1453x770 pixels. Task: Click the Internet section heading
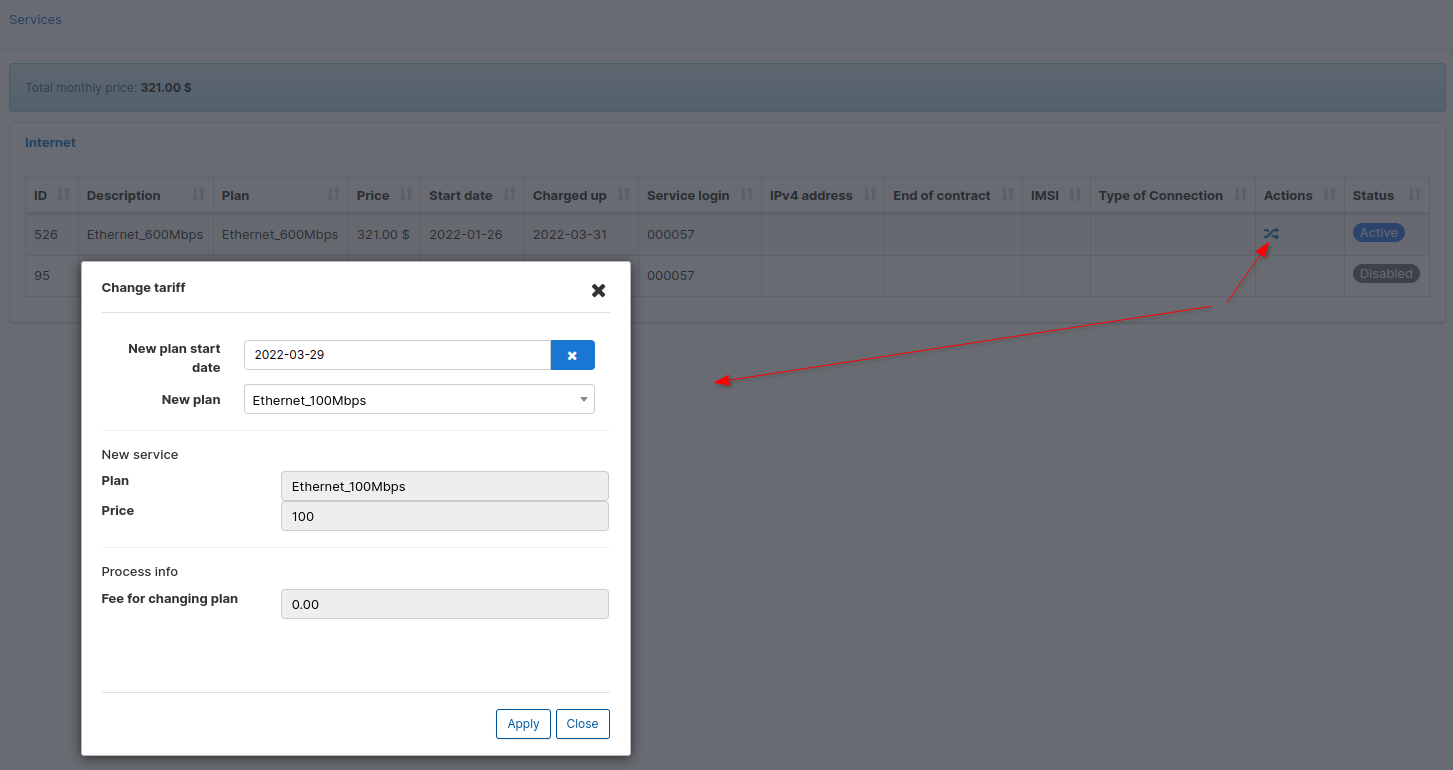(x=50, y=143)
